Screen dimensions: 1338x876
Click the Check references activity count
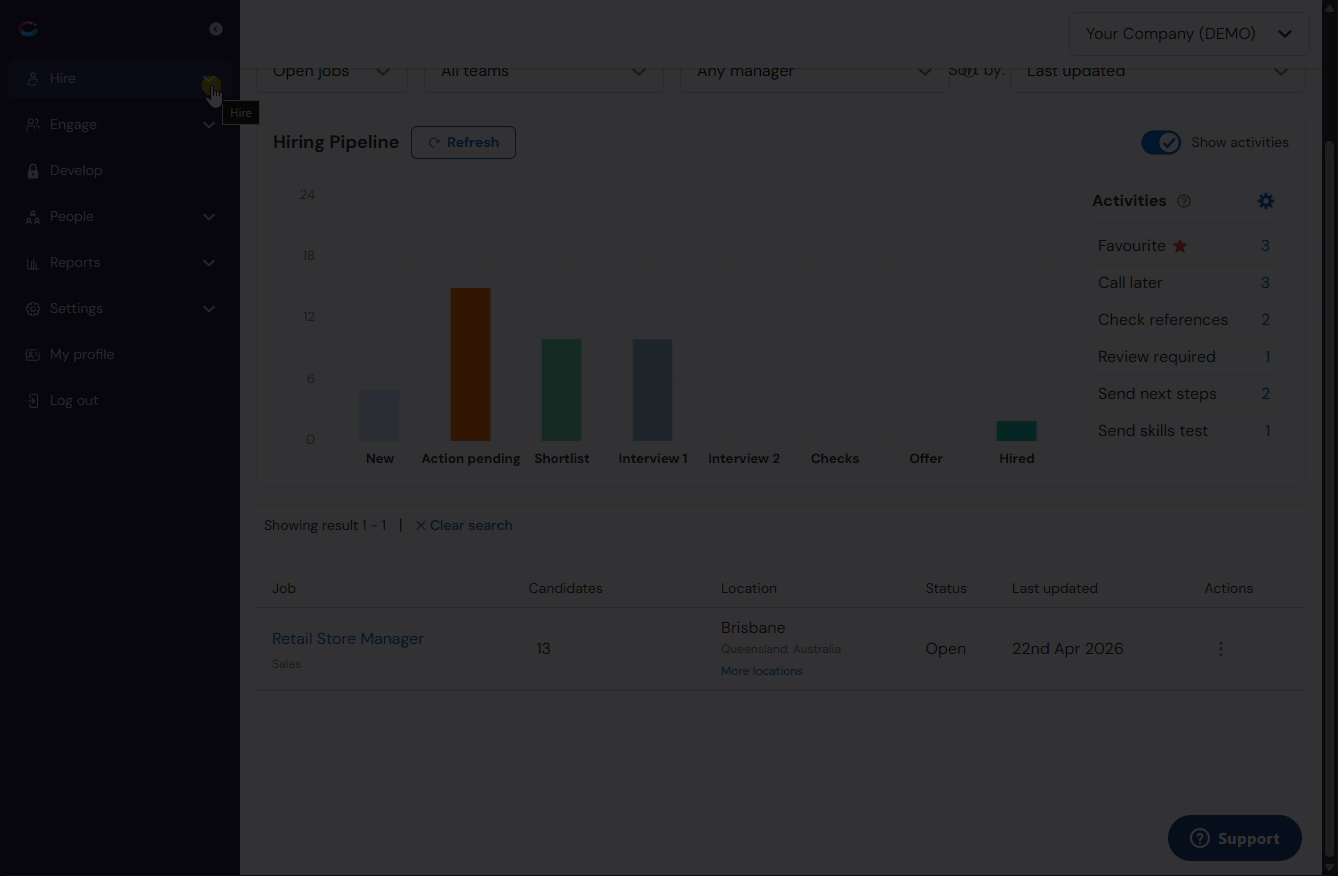point(1265,320)
